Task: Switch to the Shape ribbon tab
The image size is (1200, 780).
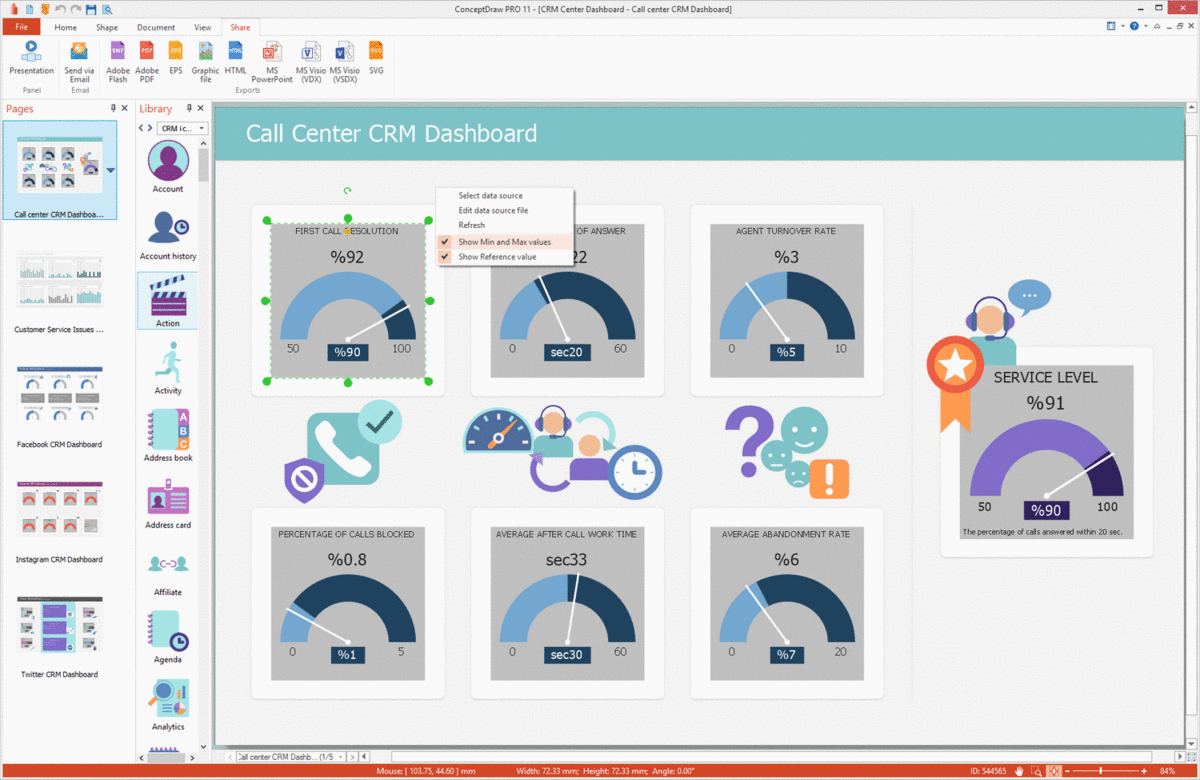Action: pyautogui.click(x=107, y=27)
